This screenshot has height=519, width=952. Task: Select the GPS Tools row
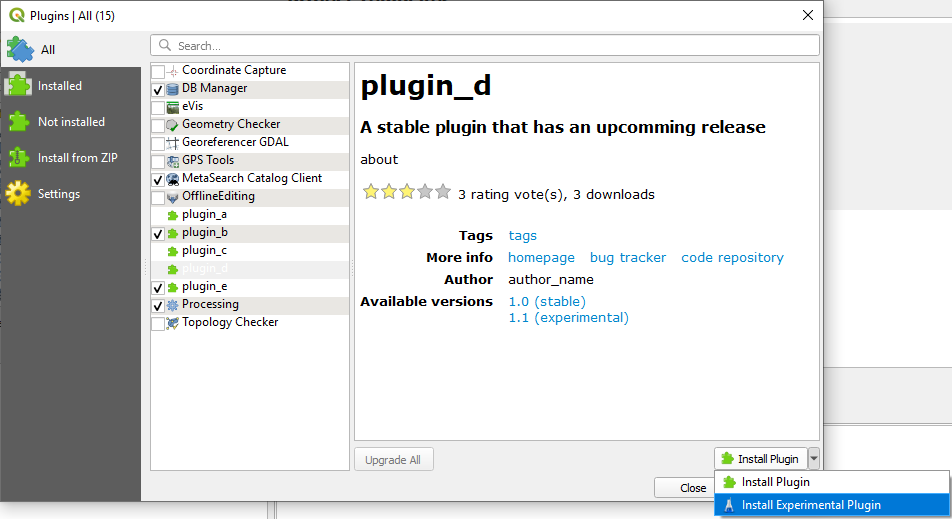click(x=250, y=161)
